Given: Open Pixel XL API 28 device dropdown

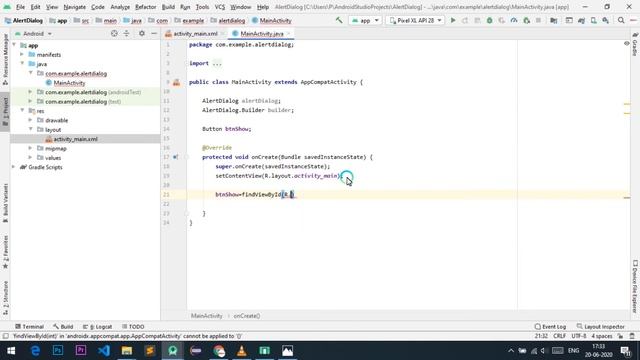Looking at the screenshot, I should click(x=415, y=20).
